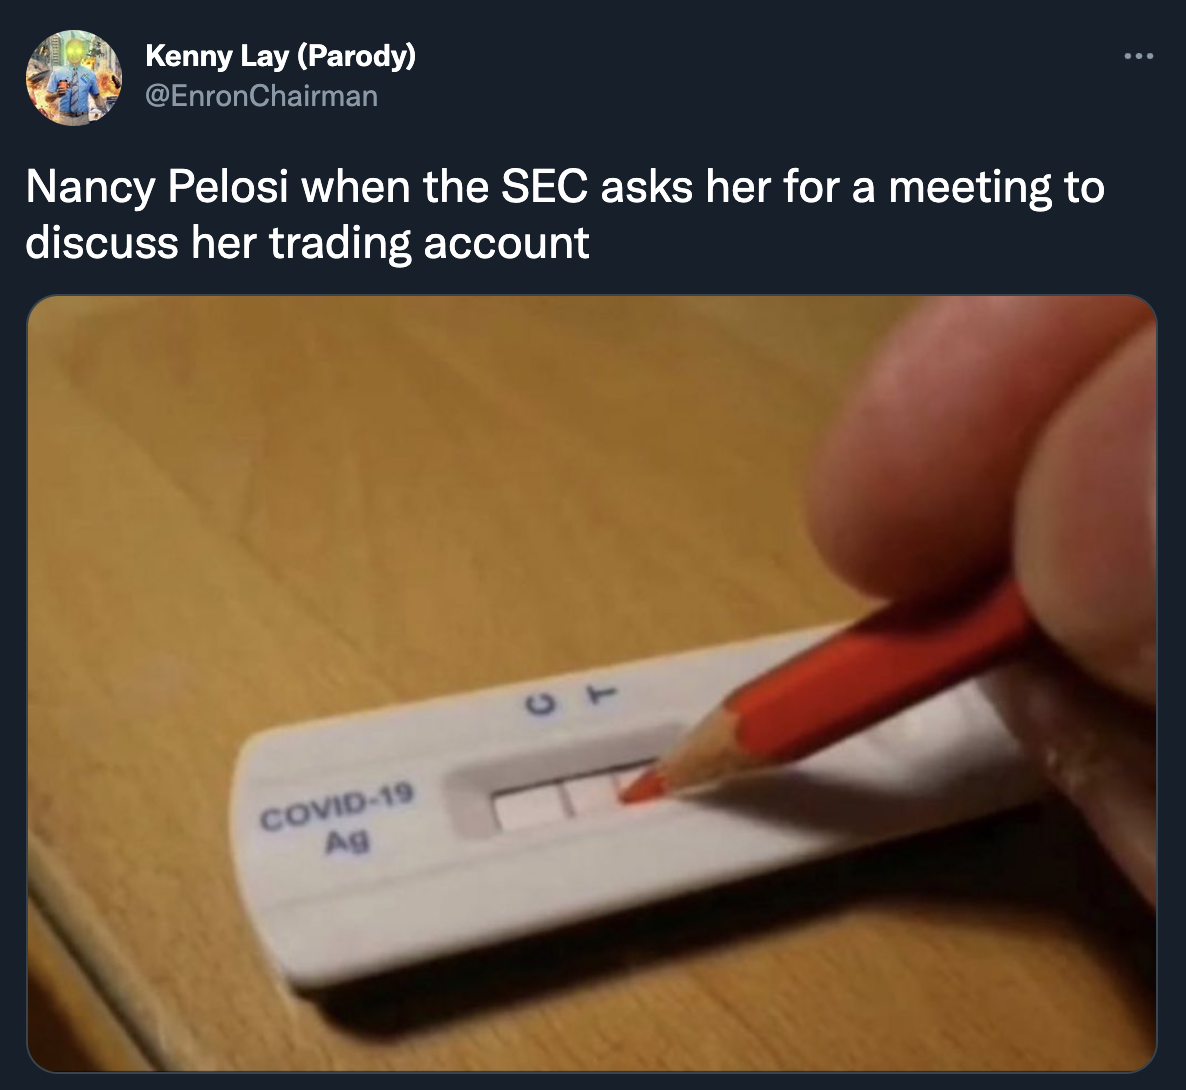The width and height of the screenshot is (1186, 1090).
Task: Click the avatar showing the Enron figure
Action: click(x=74, y=78)
